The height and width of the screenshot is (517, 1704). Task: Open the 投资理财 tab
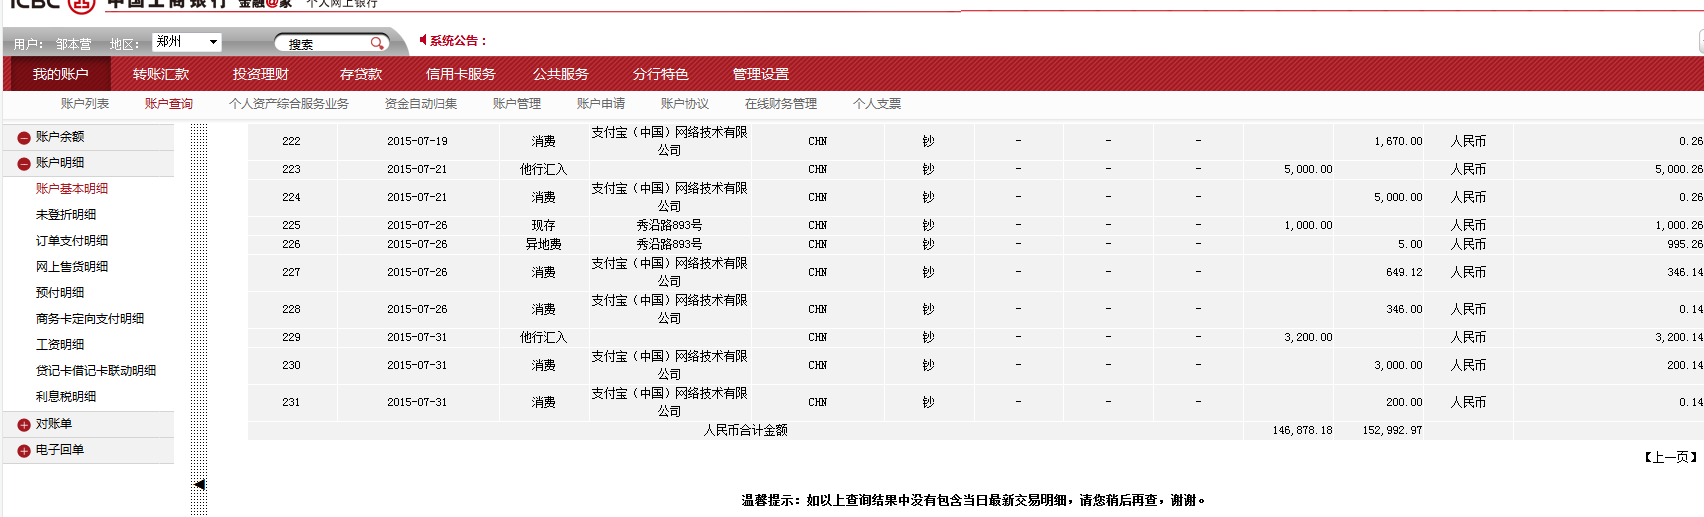(261, 74)
